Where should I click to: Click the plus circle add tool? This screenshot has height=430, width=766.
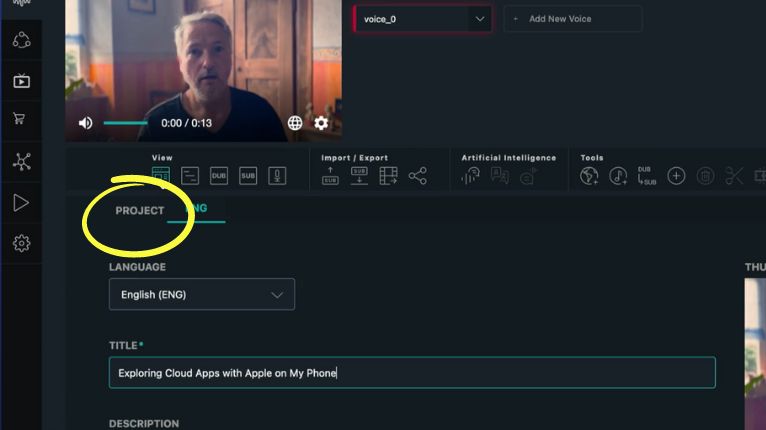pos(676,176)
